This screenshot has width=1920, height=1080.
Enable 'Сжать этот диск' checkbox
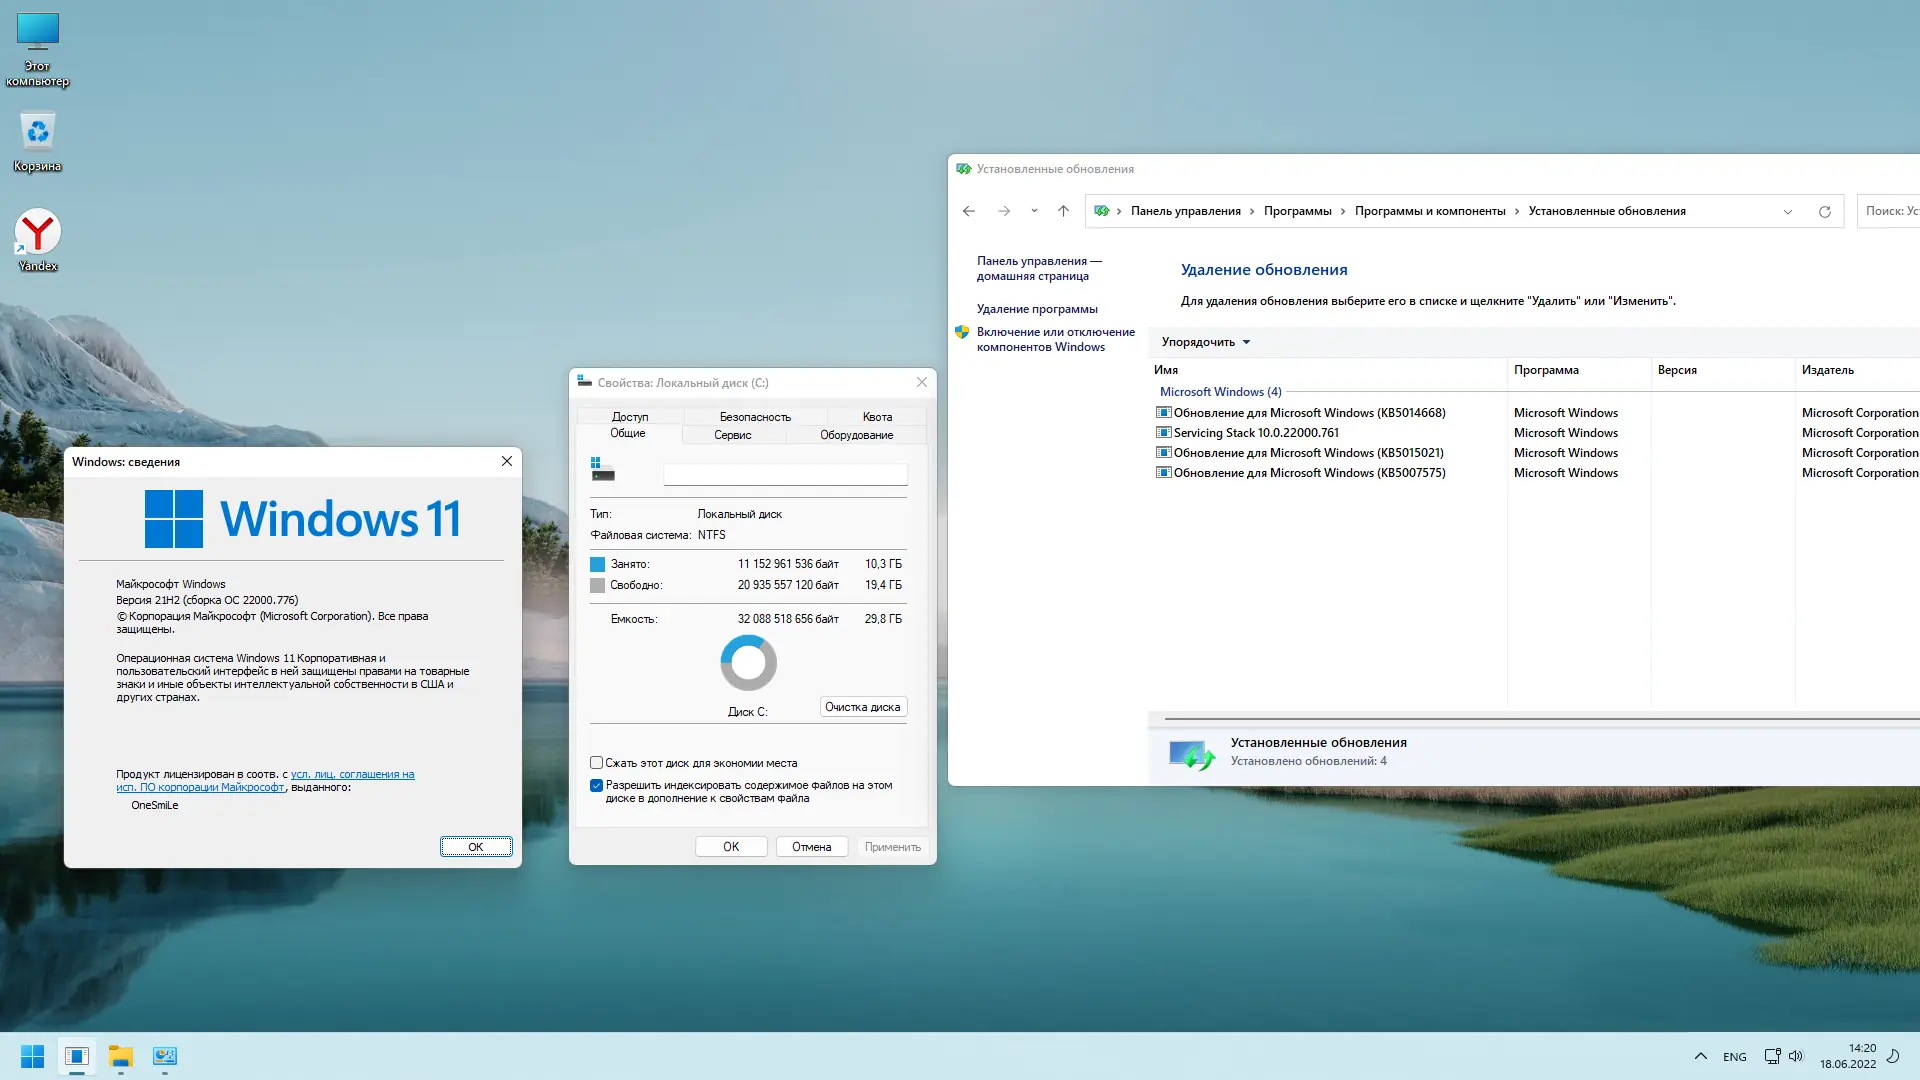click(x=597, y=763)
